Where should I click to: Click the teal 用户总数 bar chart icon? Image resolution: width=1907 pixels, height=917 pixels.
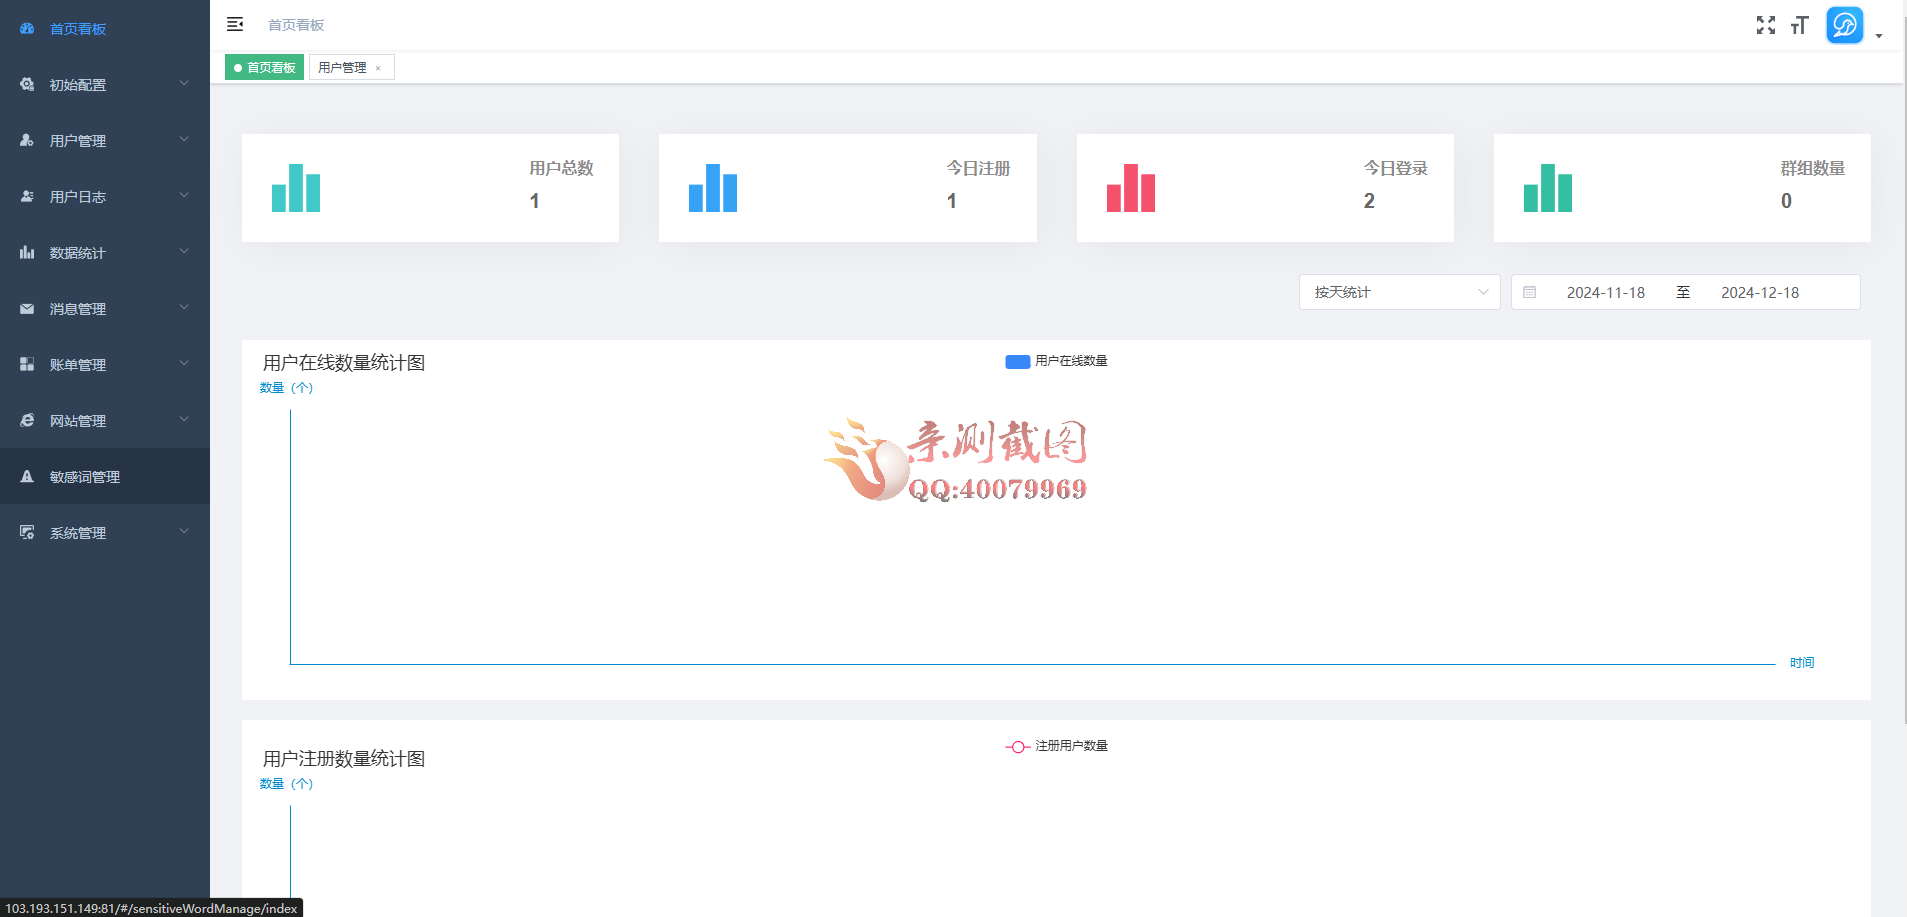coord(296,188)
